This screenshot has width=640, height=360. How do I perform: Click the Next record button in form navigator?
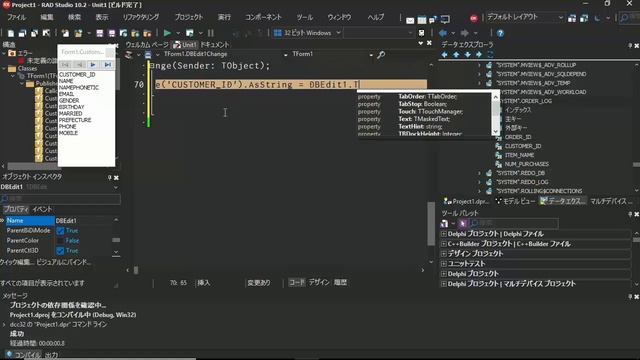[93, 64]
